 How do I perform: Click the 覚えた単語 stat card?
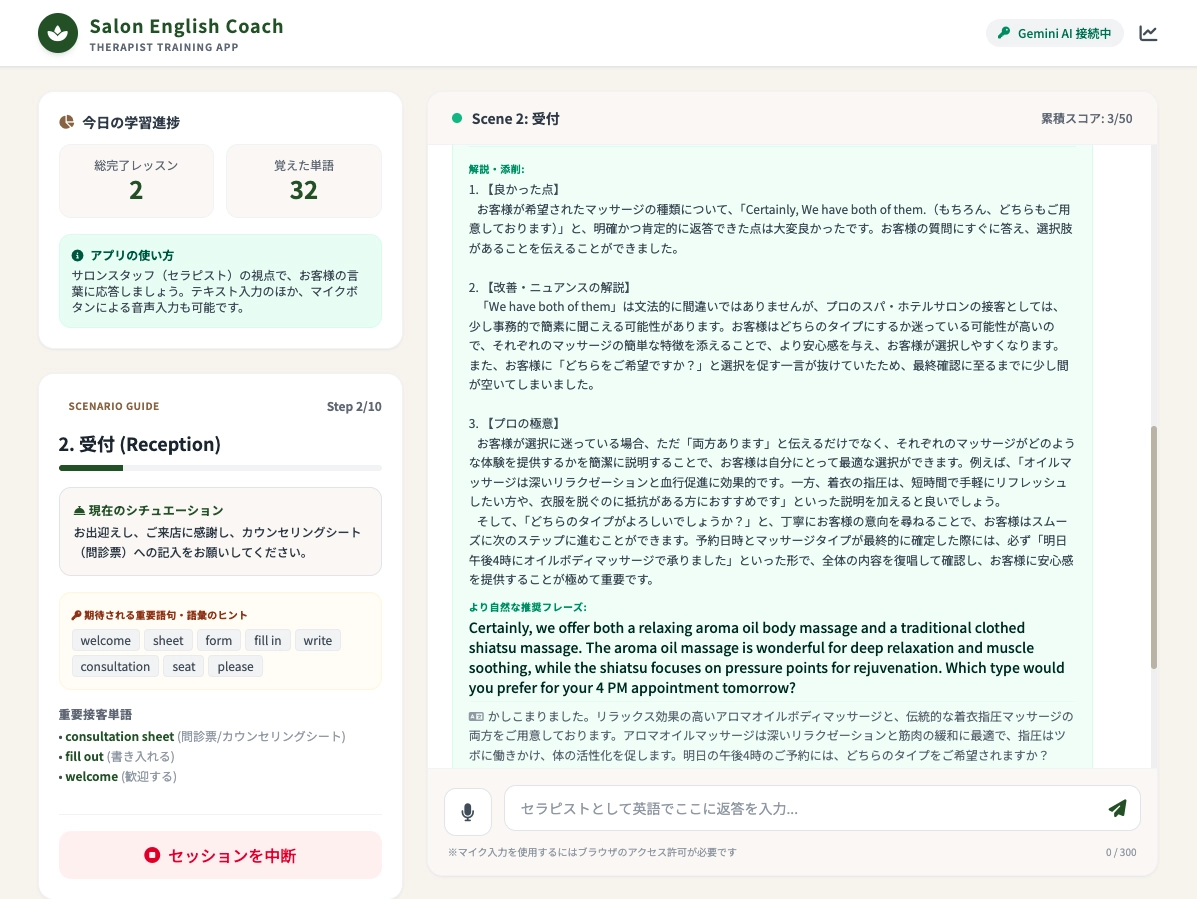[x=304, y=181]
